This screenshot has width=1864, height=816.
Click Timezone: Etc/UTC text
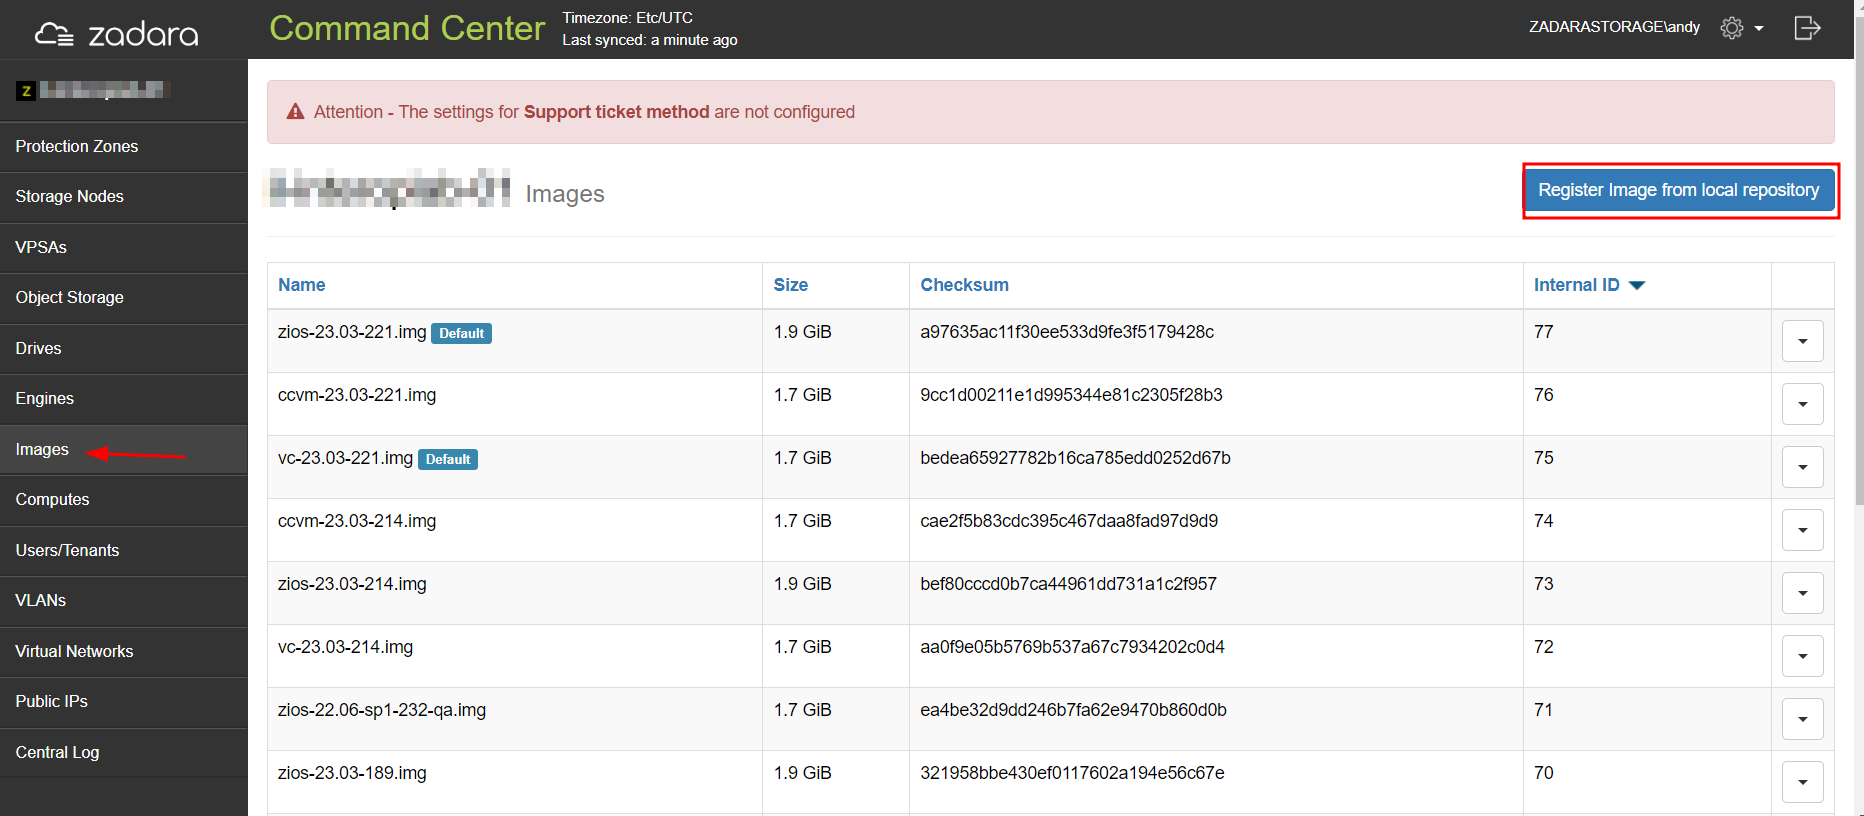point(627,18)
